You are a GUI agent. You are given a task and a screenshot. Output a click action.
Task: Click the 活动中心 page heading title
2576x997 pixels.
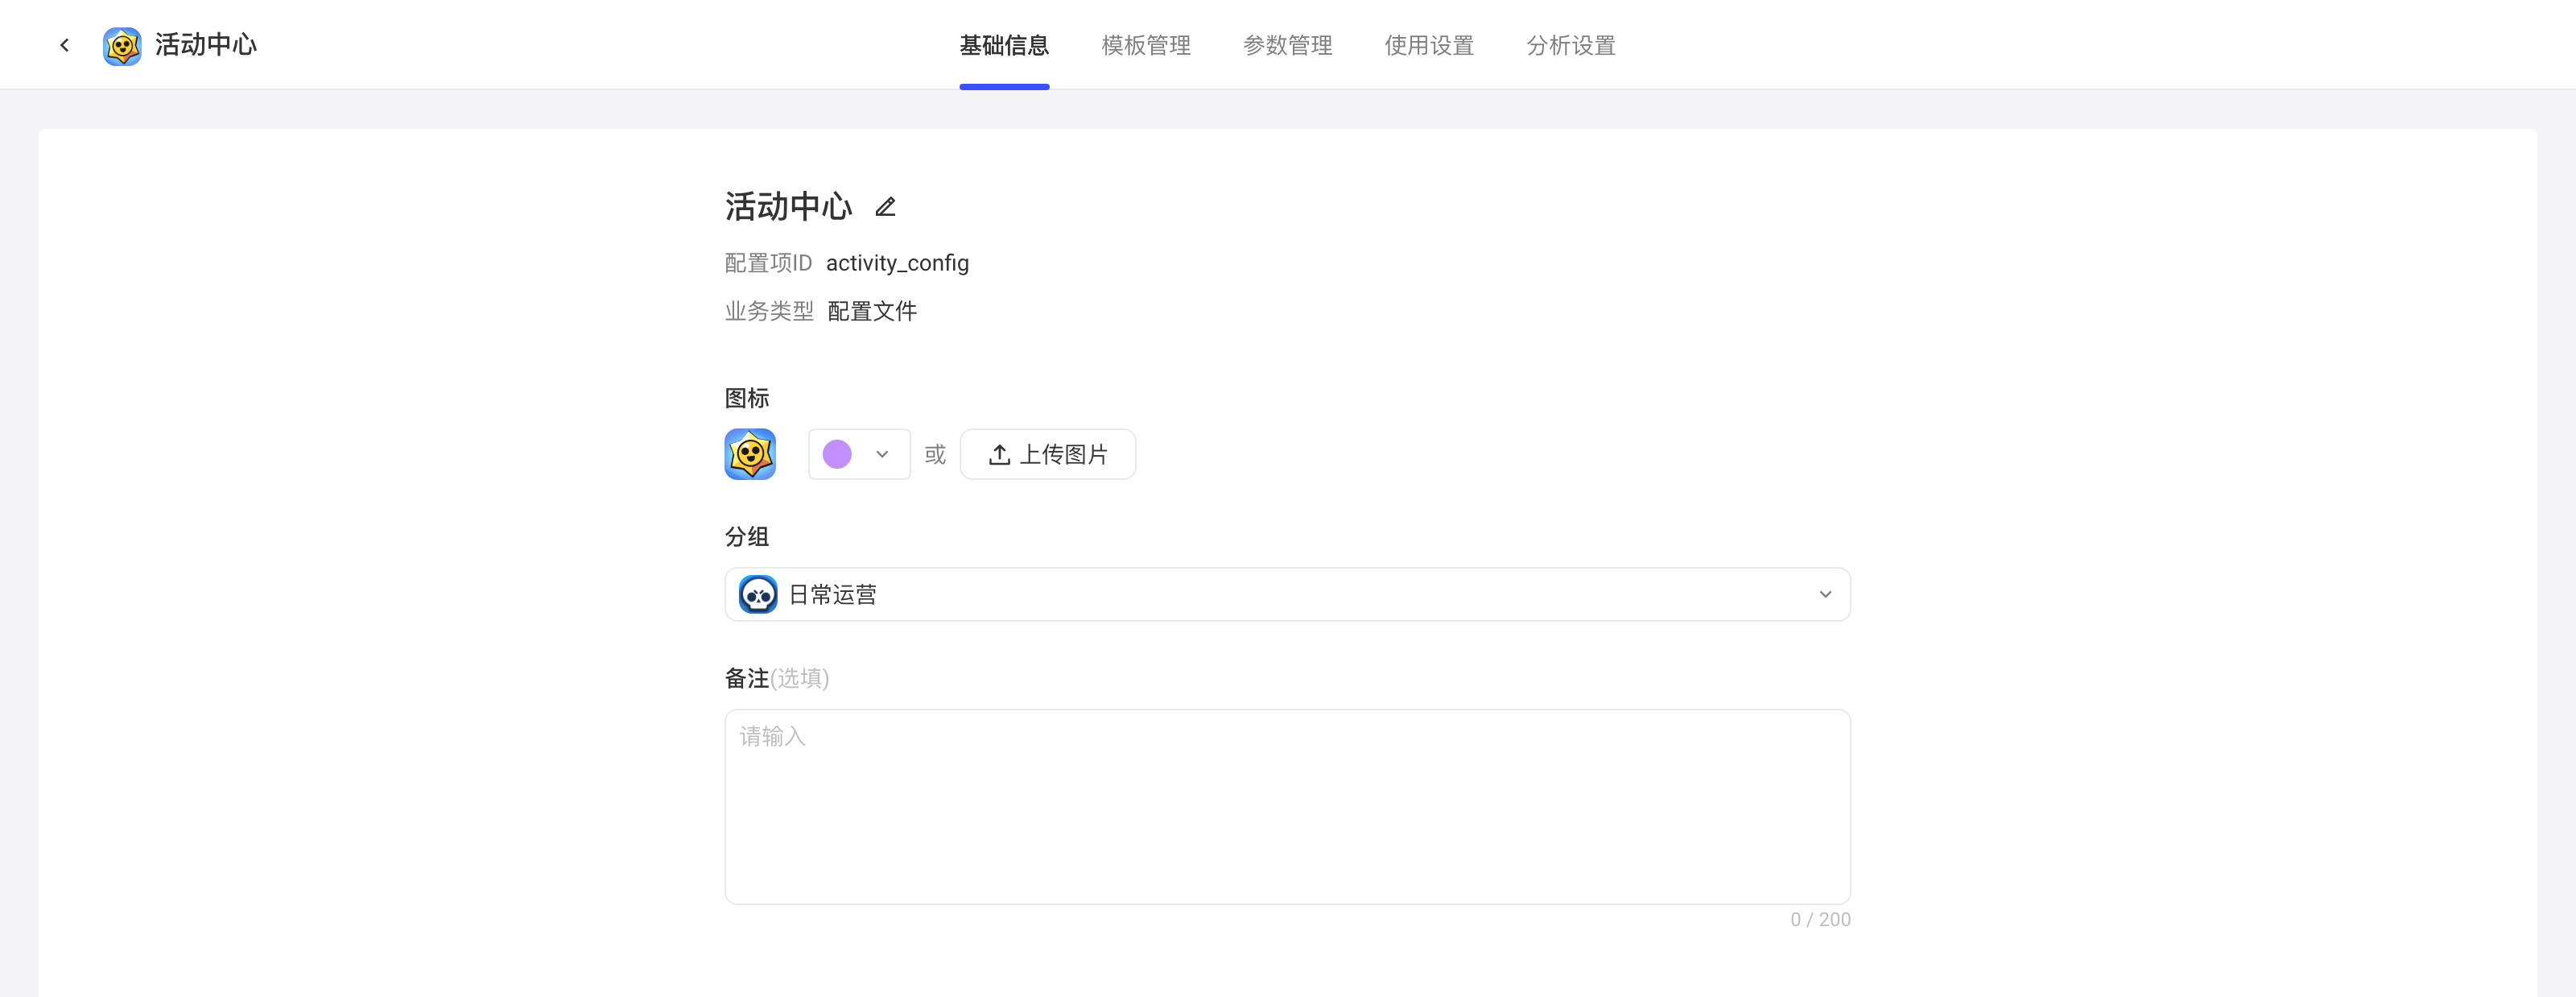(788, 206)
